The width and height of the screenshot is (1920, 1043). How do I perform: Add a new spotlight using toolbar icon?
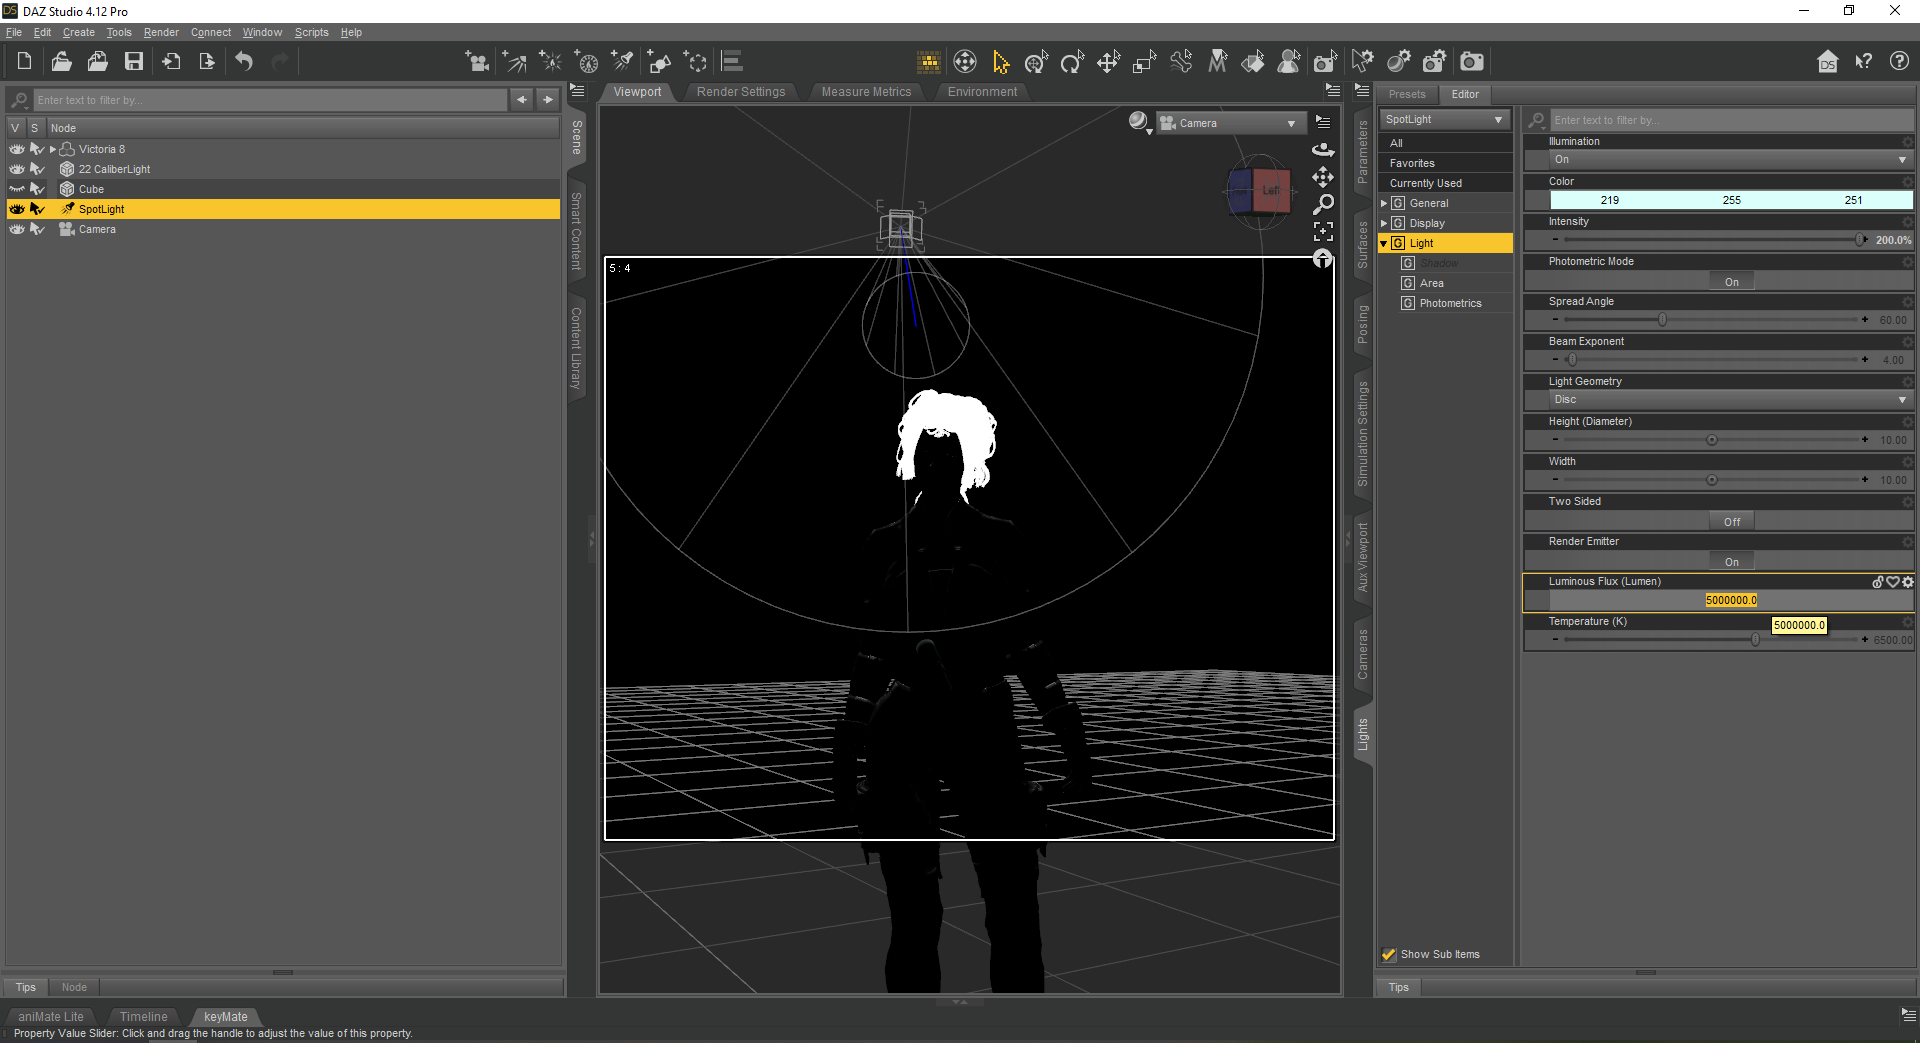622,62
